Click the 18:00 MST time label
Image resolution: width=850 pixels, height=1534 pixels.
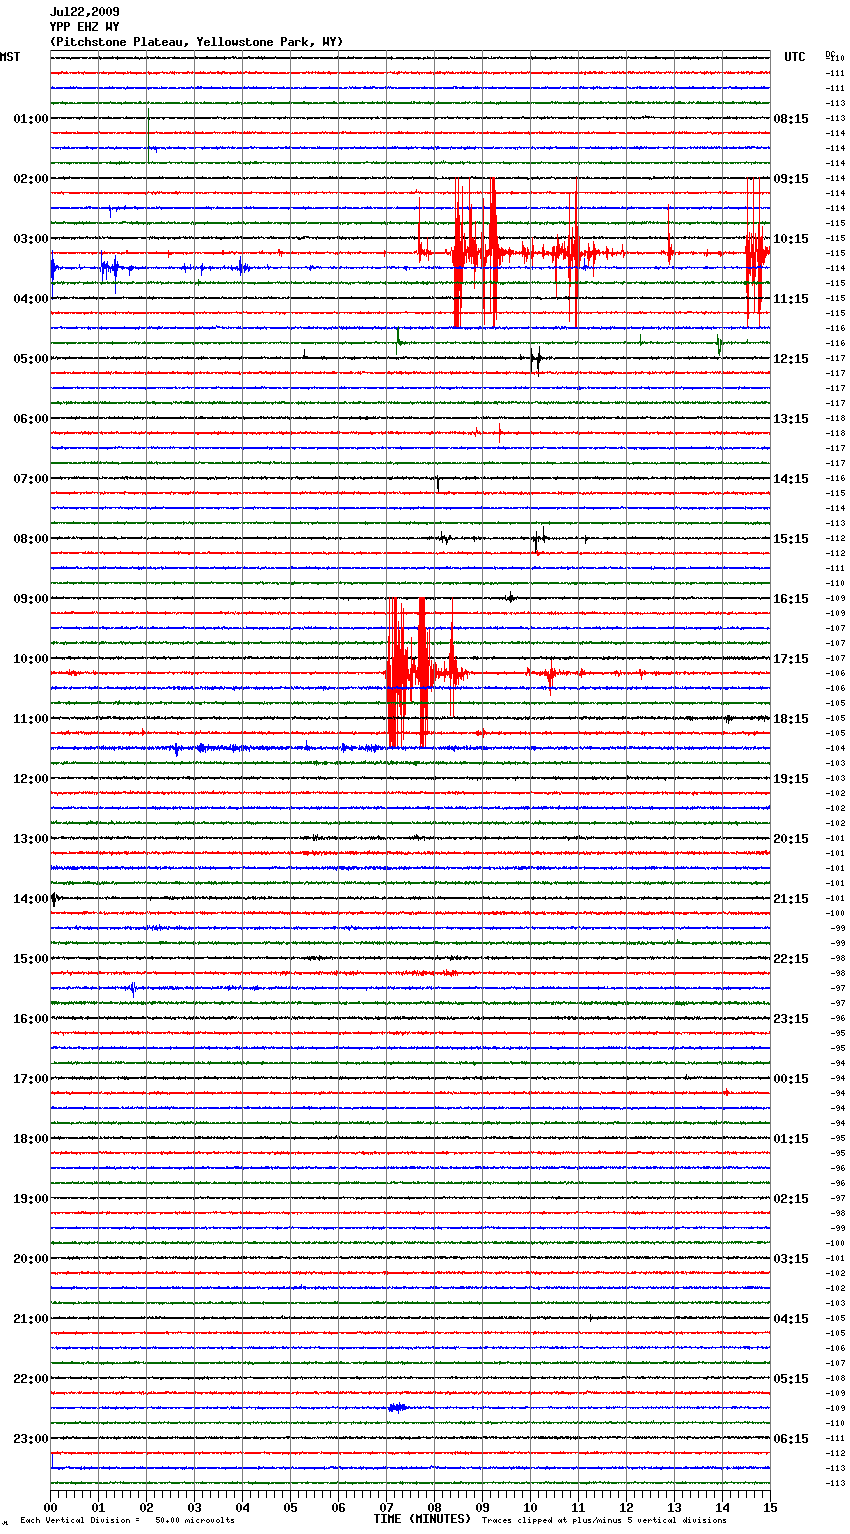click(x=31, y=1139)
